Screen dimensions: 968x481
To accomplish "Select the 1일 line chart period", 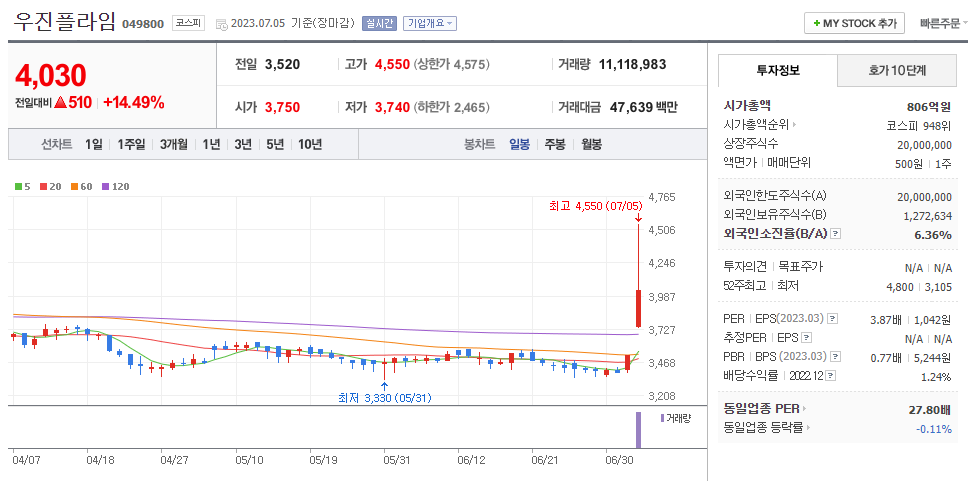I will point(94,144).
